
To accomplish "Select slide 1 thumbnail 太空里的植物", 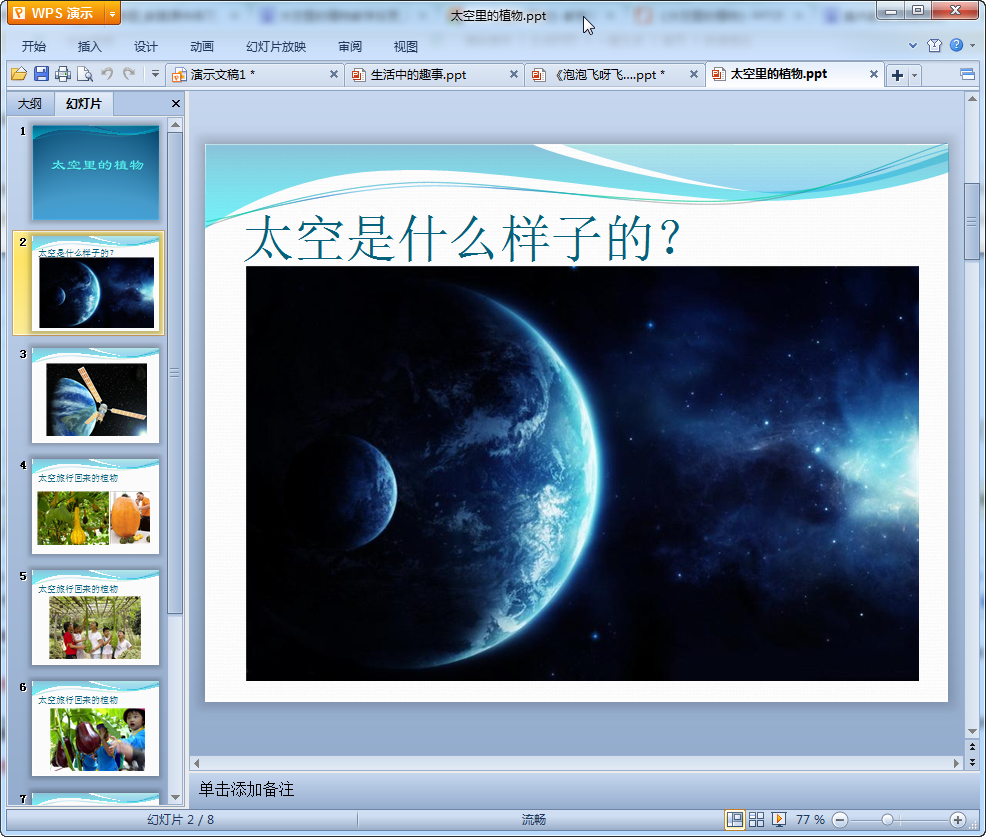I will (96, 172).
